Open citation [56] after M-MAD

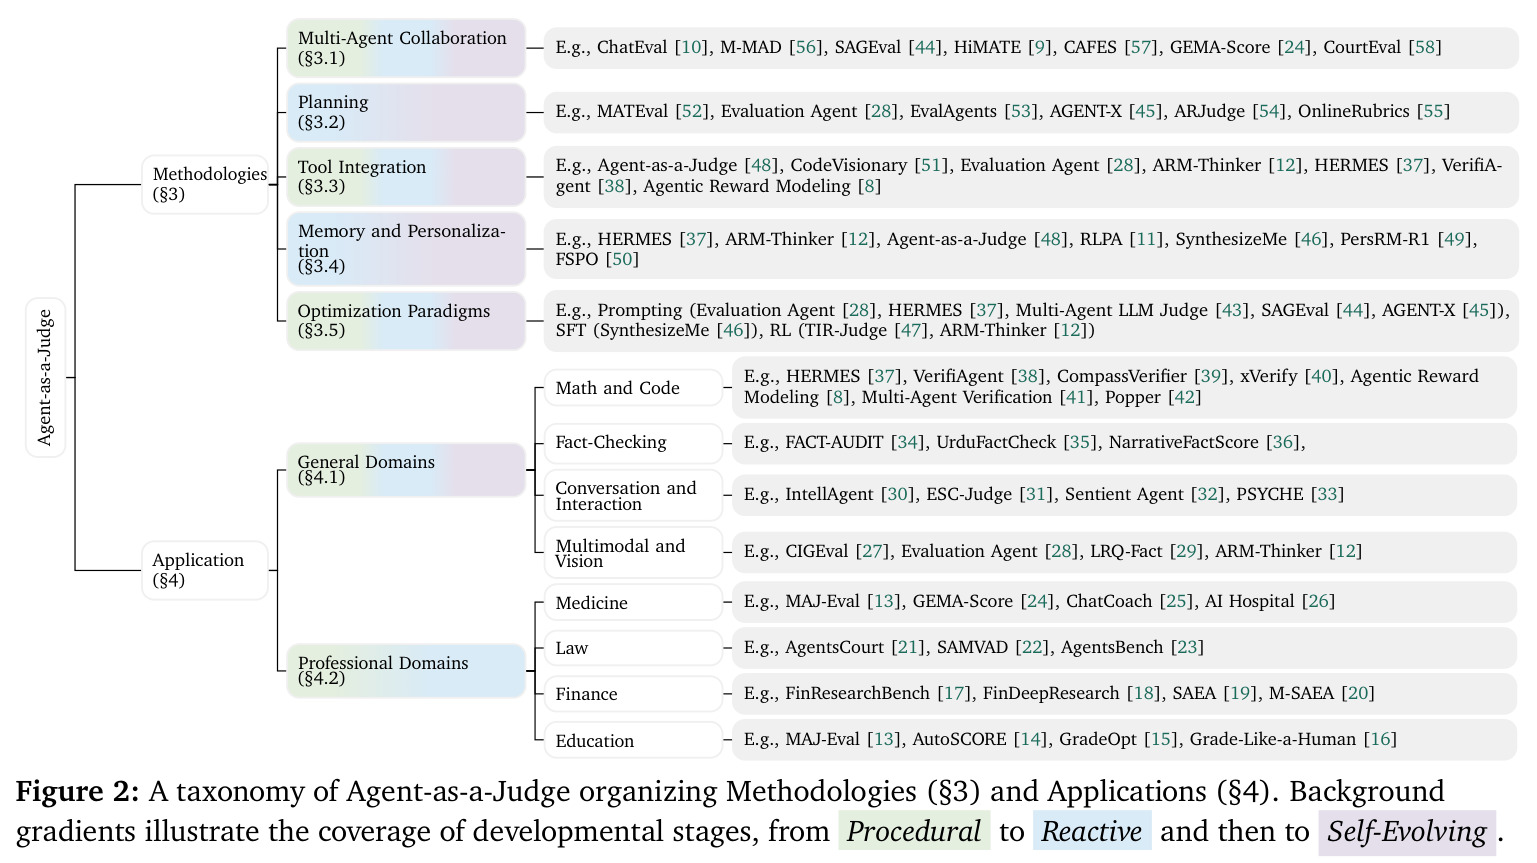(805, 47)
